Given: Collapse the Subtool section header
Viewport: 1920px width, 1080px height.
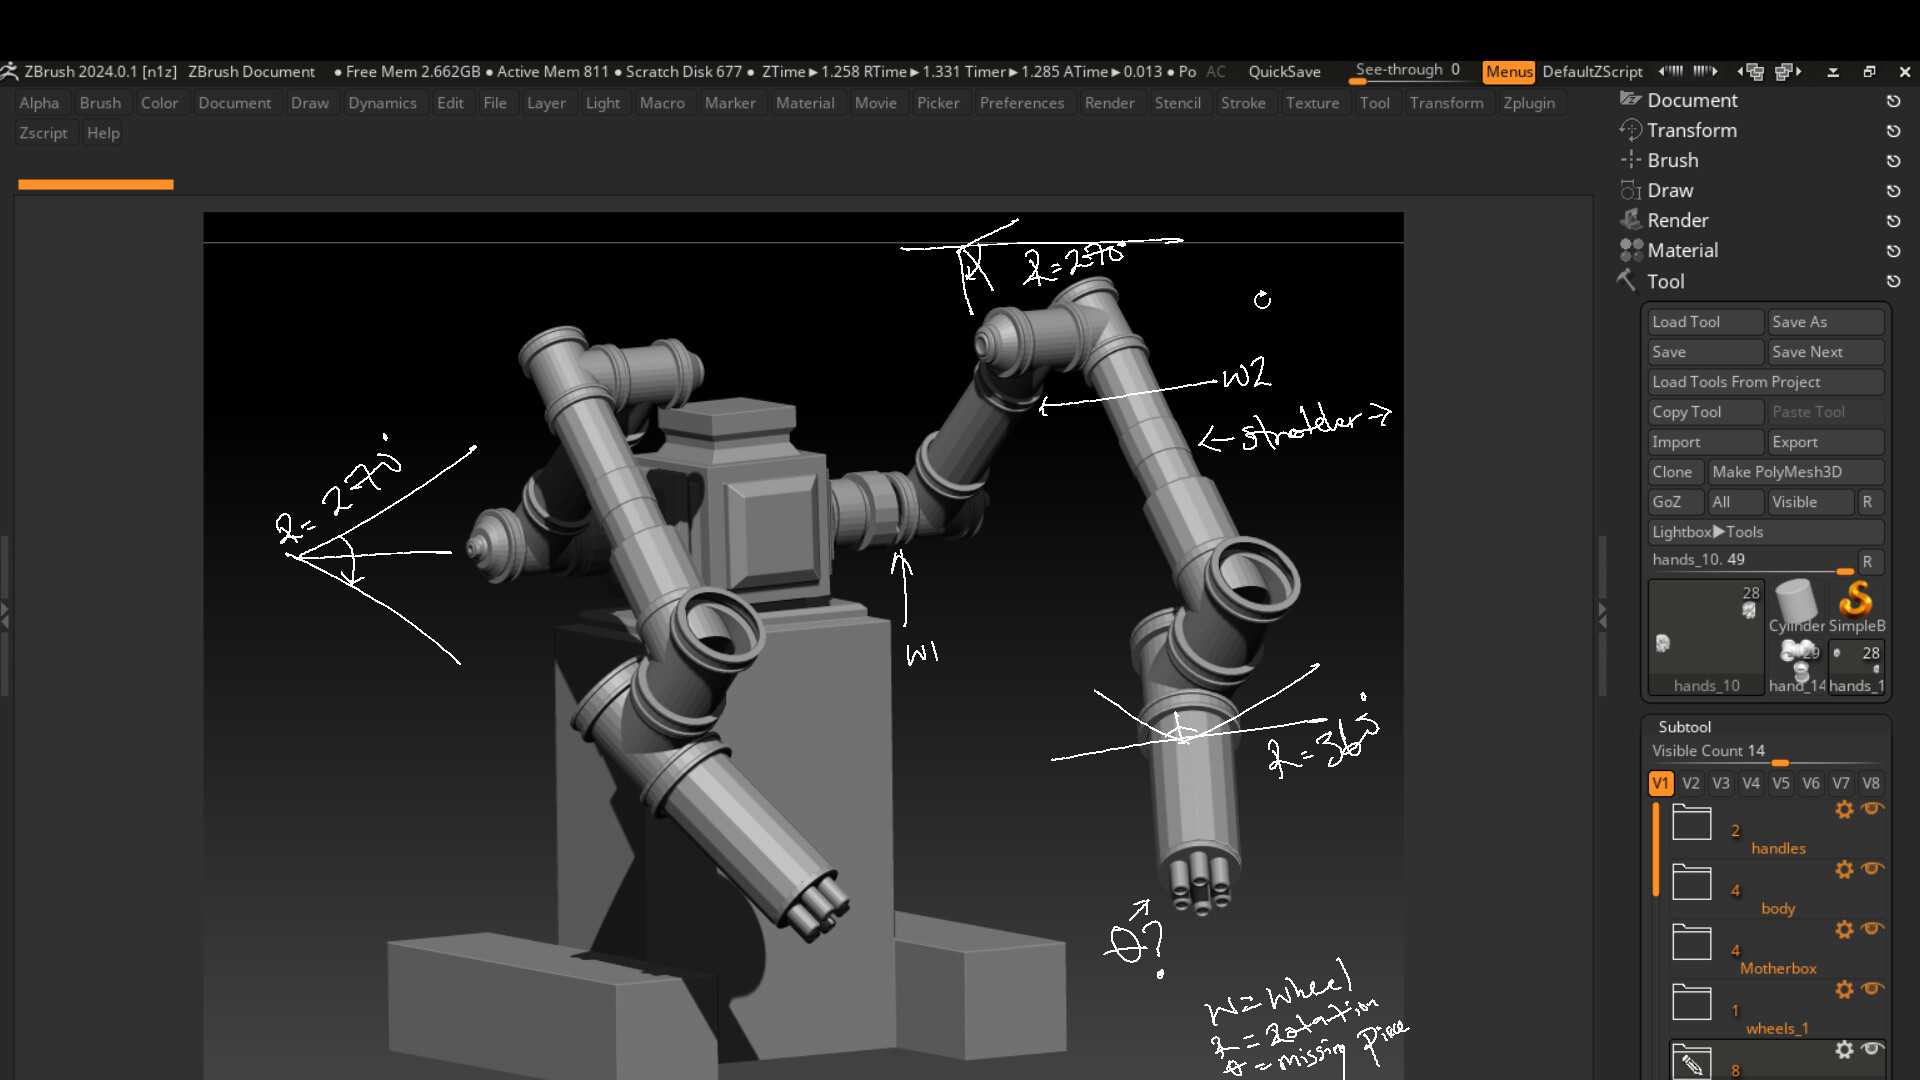Looking at the screenshot, I should (1684, 727).
